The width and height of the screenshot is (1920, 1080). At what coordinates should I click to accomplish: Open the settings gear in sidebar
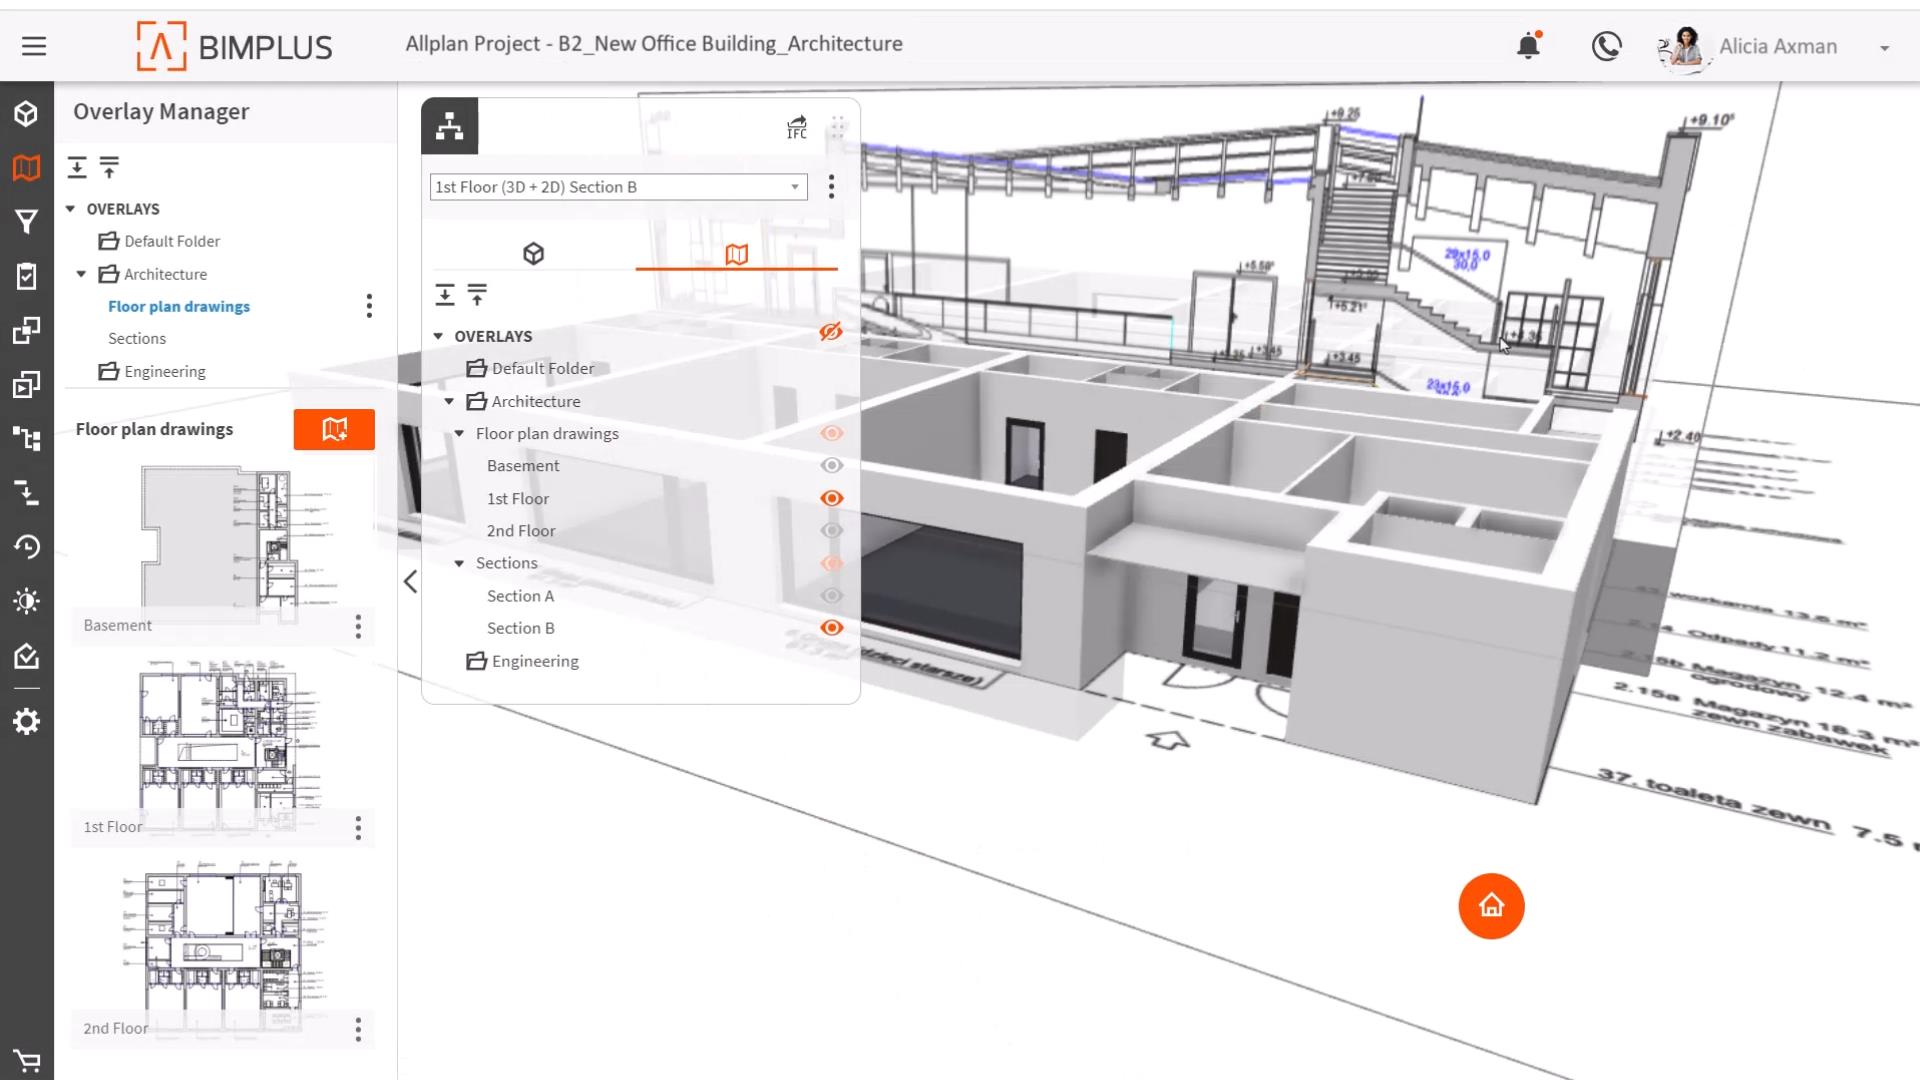click(27, 722)
